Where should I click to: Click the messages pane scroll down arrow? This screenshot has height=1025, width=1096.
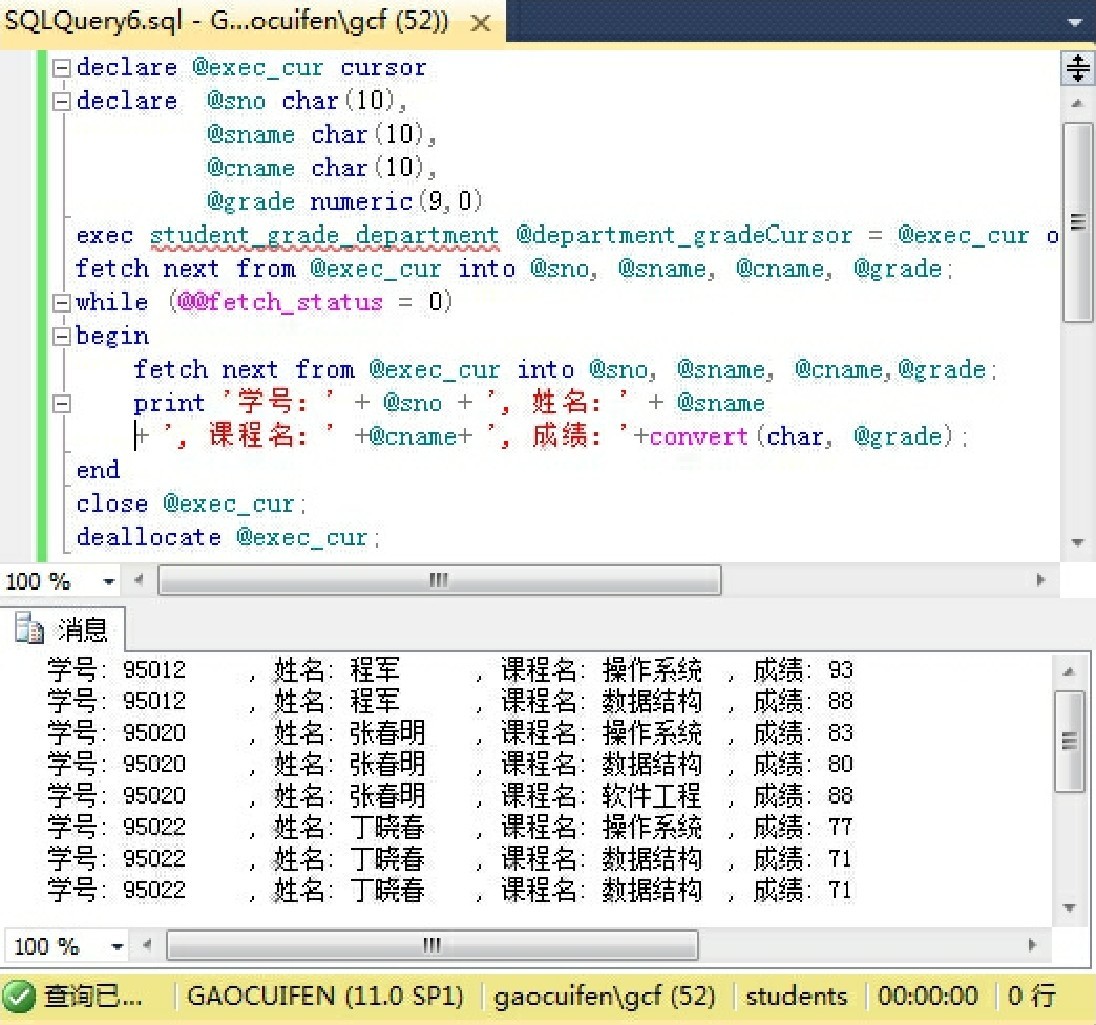pos(1069,908)
